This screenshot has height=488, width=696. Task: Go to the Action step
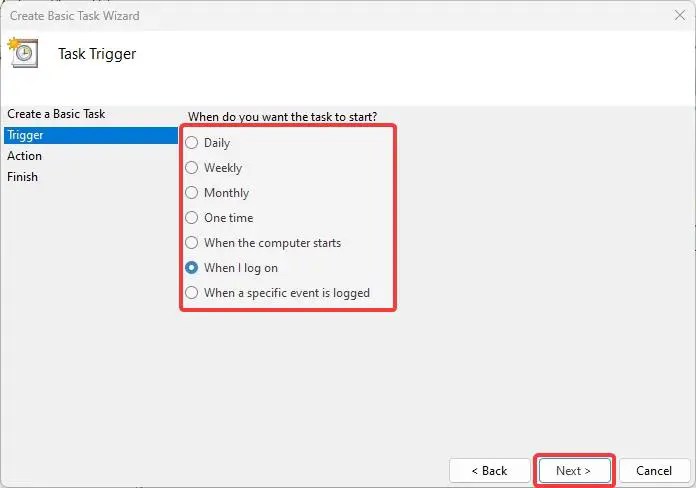point(24,156)
